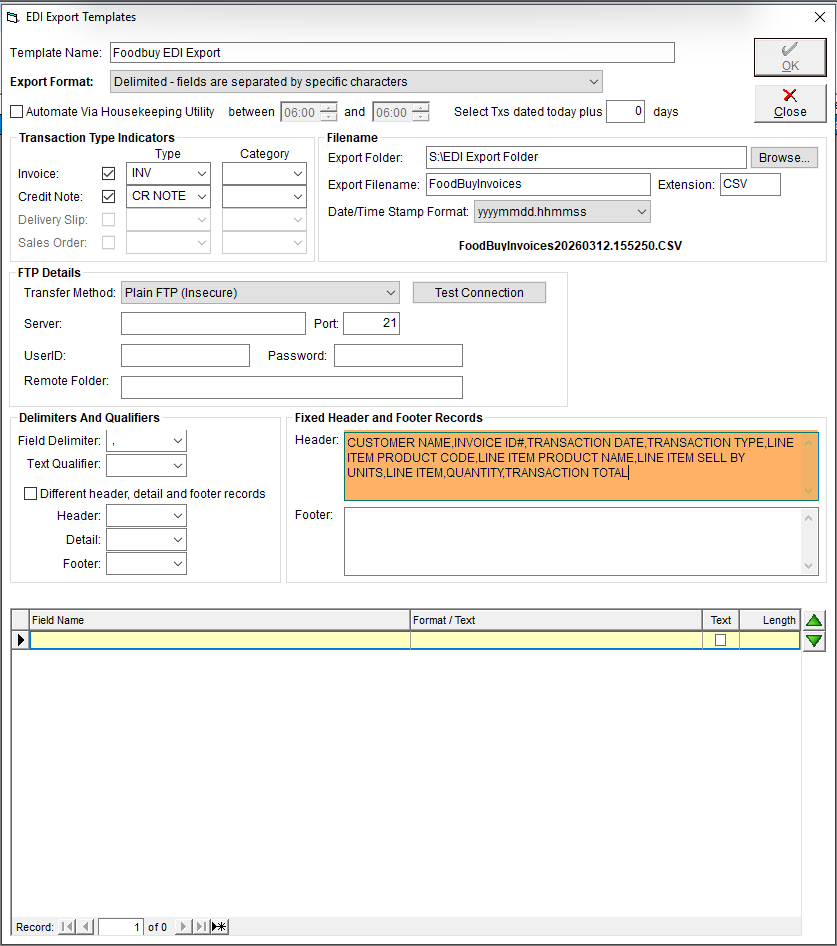
Task: Open the Invoice Category dropdown
Action: [298, 174]
